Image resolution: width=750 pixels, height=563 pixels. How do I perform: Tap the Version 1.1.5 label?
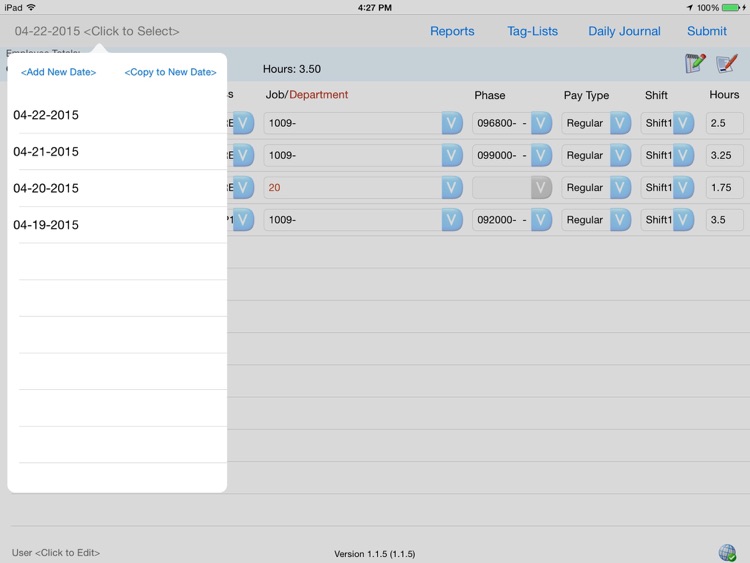375,554
